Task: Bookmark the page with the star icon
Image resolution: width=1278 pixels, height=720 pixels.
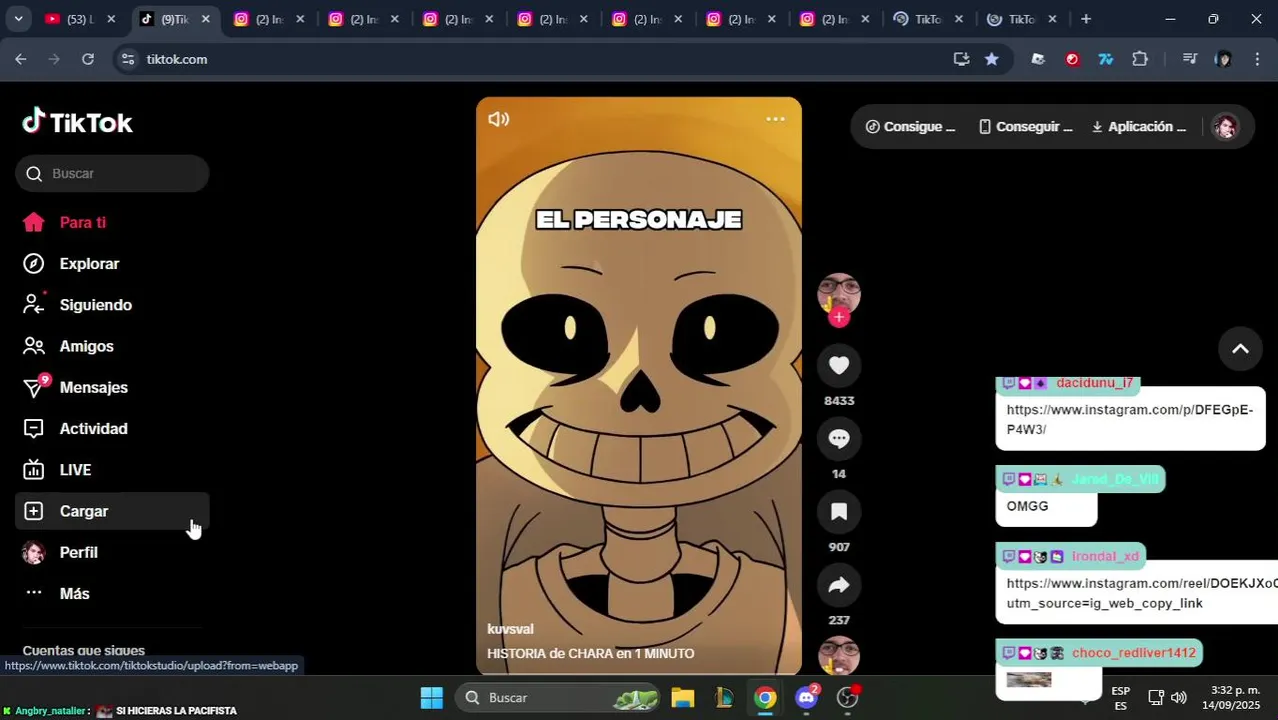Action: click(991, 59)
